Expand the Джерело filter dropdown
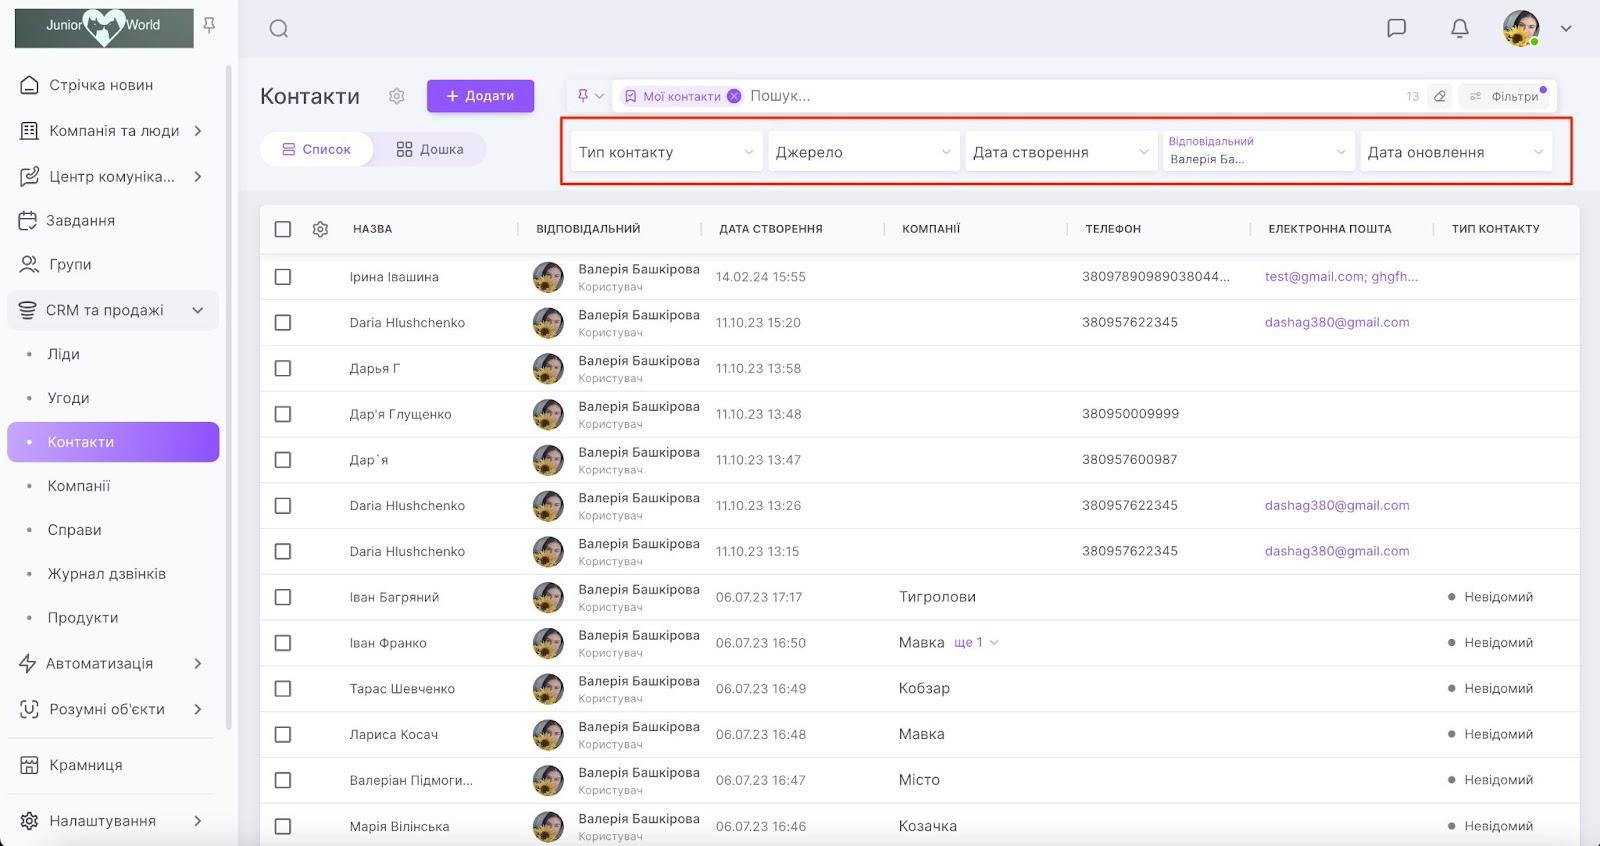The image size is (1600, 846). pos(862,152)
